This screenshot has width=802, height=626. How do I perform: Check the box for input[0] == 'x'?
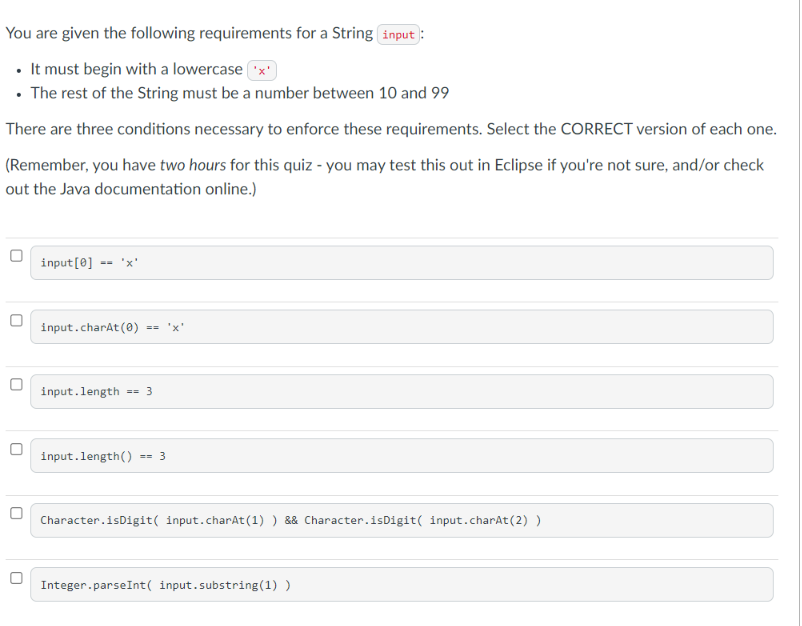[15, 255]
